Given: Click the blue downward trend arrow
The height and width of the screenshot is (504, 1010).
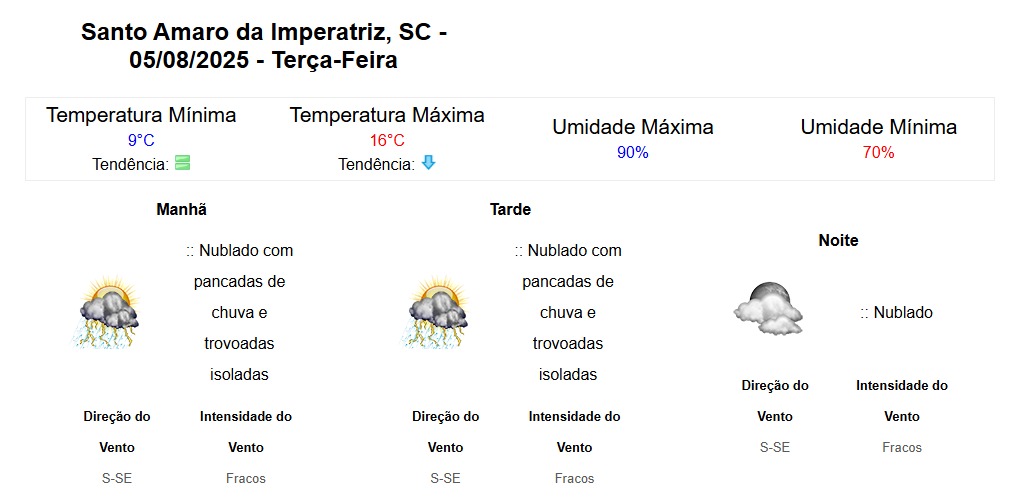Looking at the screenshot, I should pyautogui.click(x=428, y=162).
